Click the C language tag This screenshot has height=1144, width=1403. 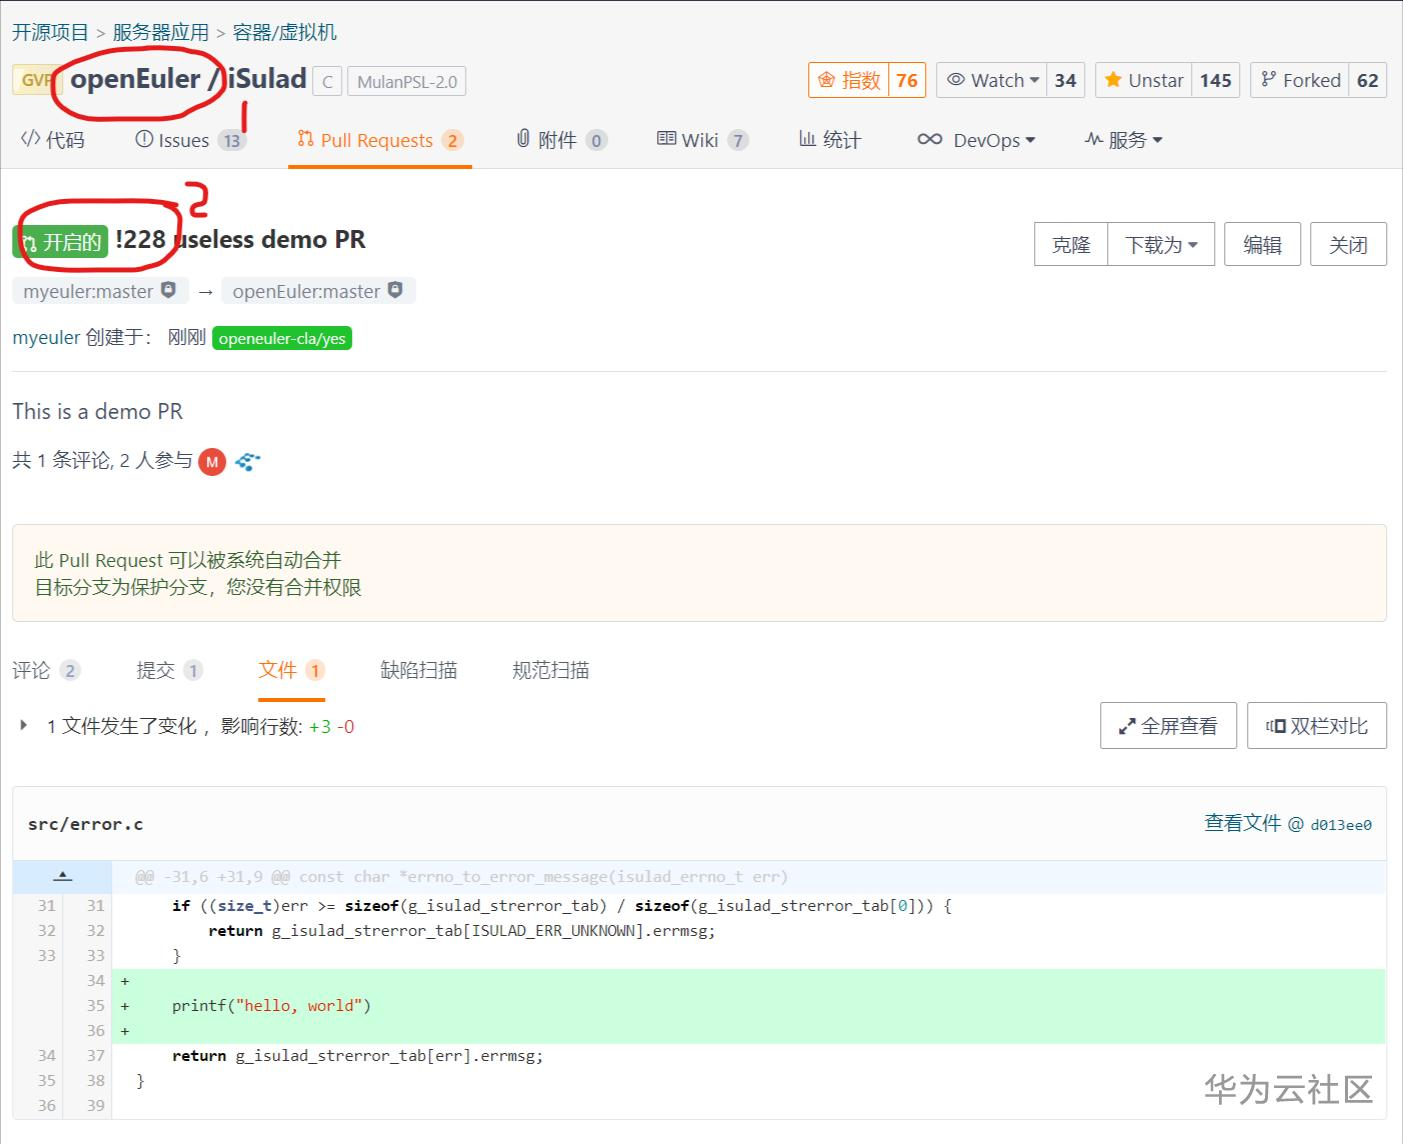tap(327, 81)
